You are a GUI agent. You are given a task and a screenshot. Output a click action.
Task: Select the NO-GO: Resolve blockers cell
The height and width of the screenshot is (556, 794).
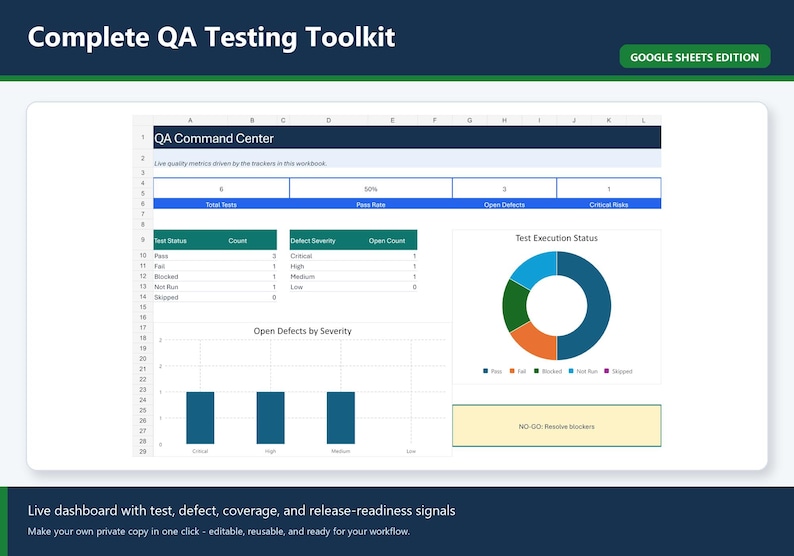coord(557,426)
